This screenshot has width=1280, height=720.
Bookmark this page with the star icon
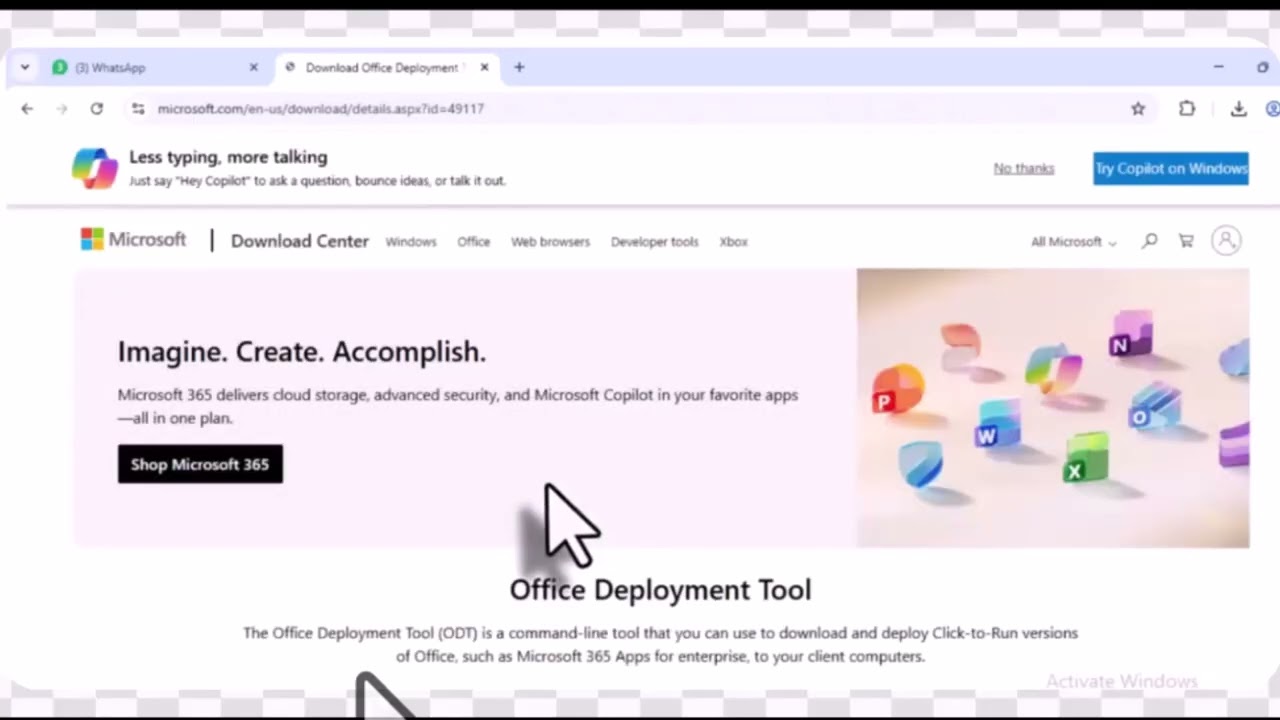1138,109
